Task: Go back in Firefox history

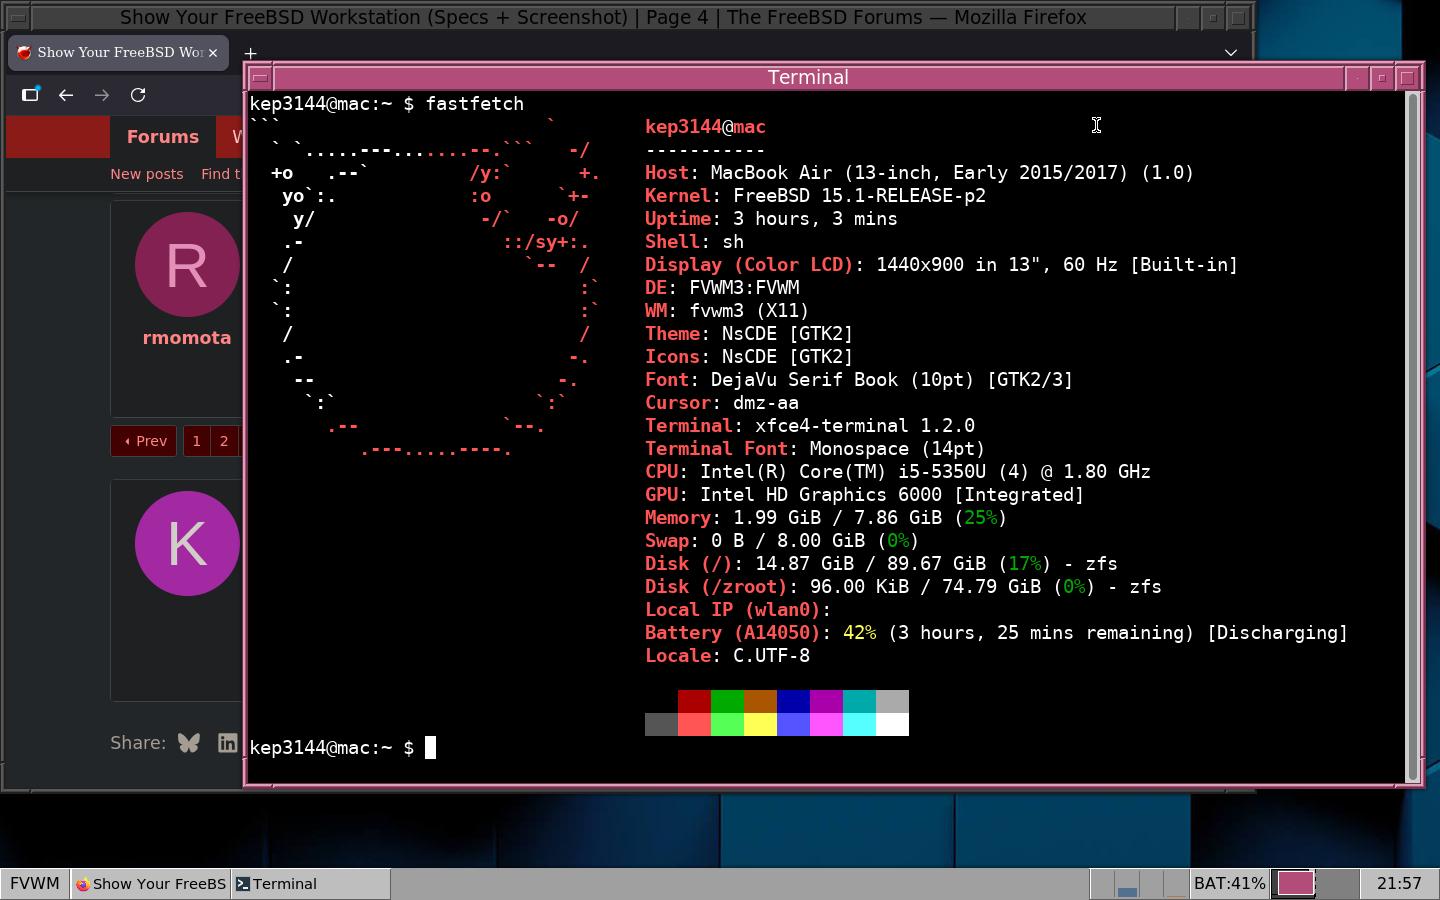Action: coord(66,95)
